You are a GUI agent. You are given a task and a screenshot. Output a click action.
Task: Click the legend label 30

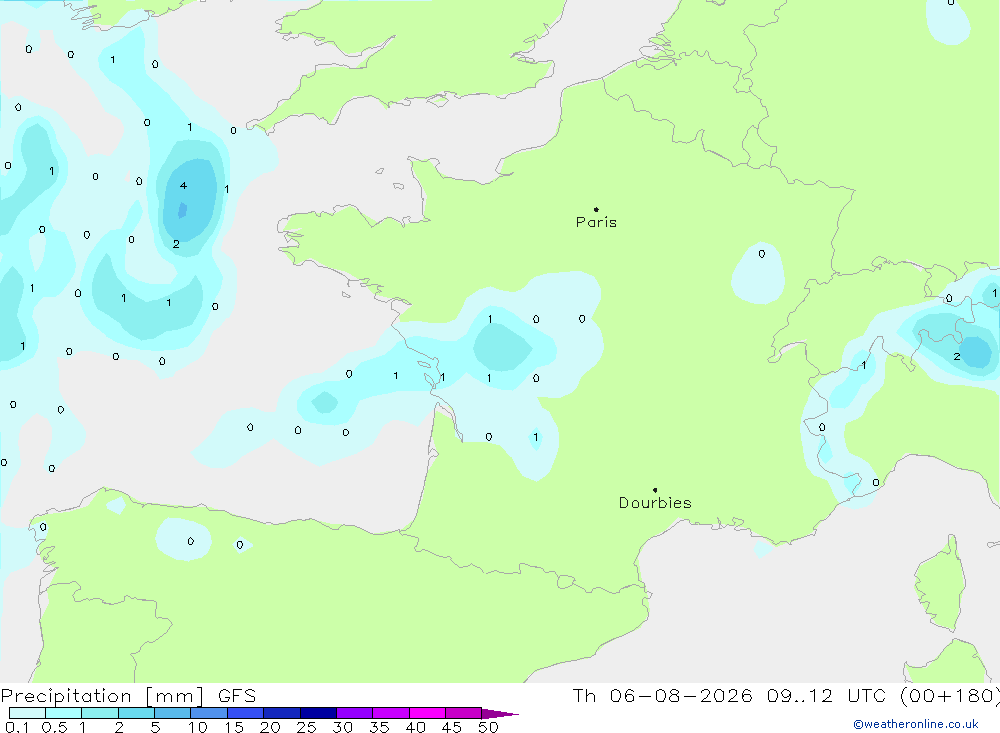[x=343, y=727]
